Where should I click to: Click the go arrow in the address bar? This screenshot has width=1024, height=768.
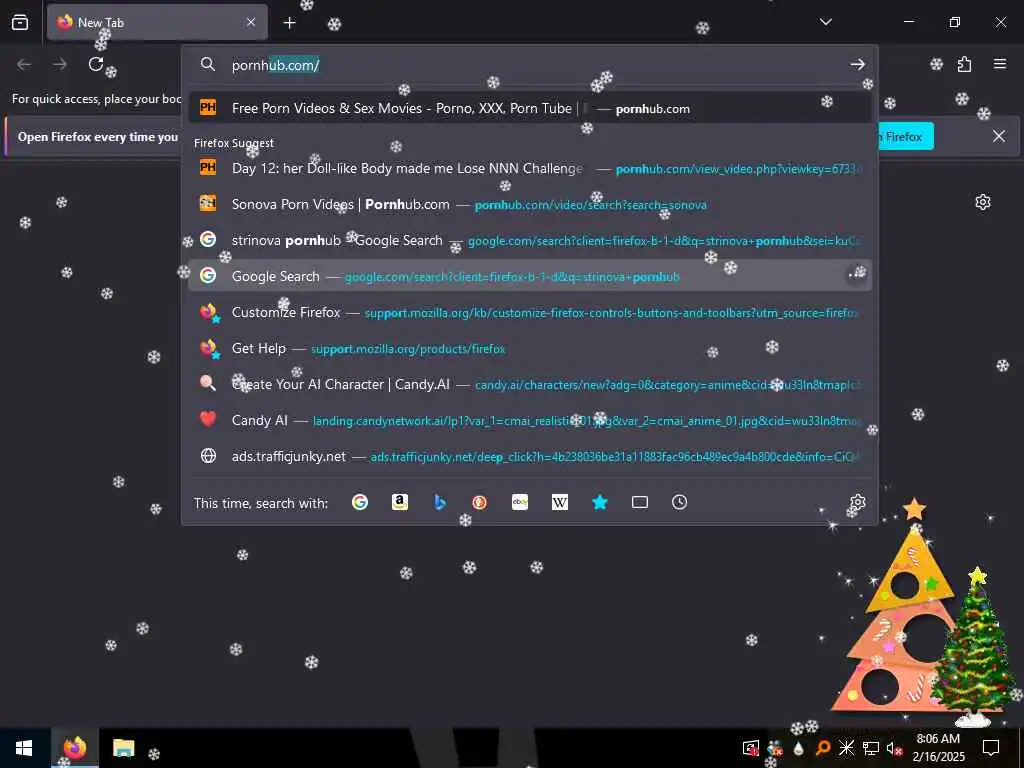(857, 64)
